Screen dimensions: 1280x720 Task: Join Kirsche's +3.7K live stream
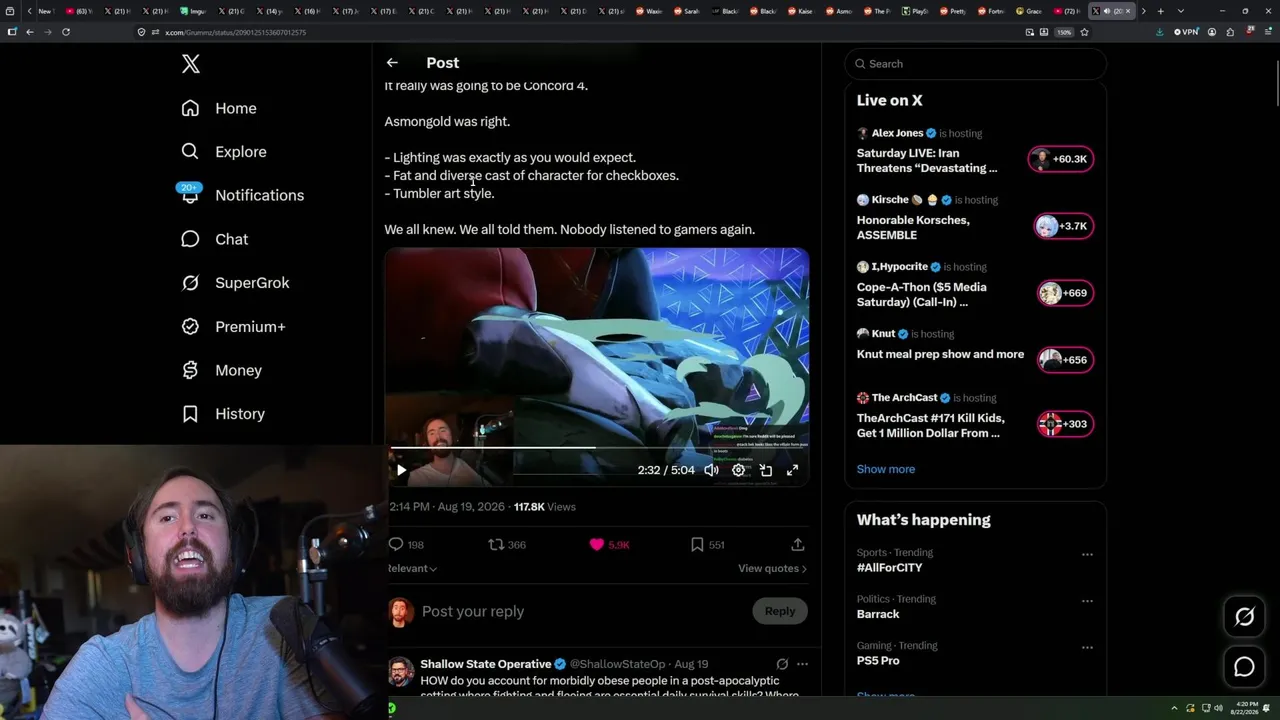(1063, 226)
